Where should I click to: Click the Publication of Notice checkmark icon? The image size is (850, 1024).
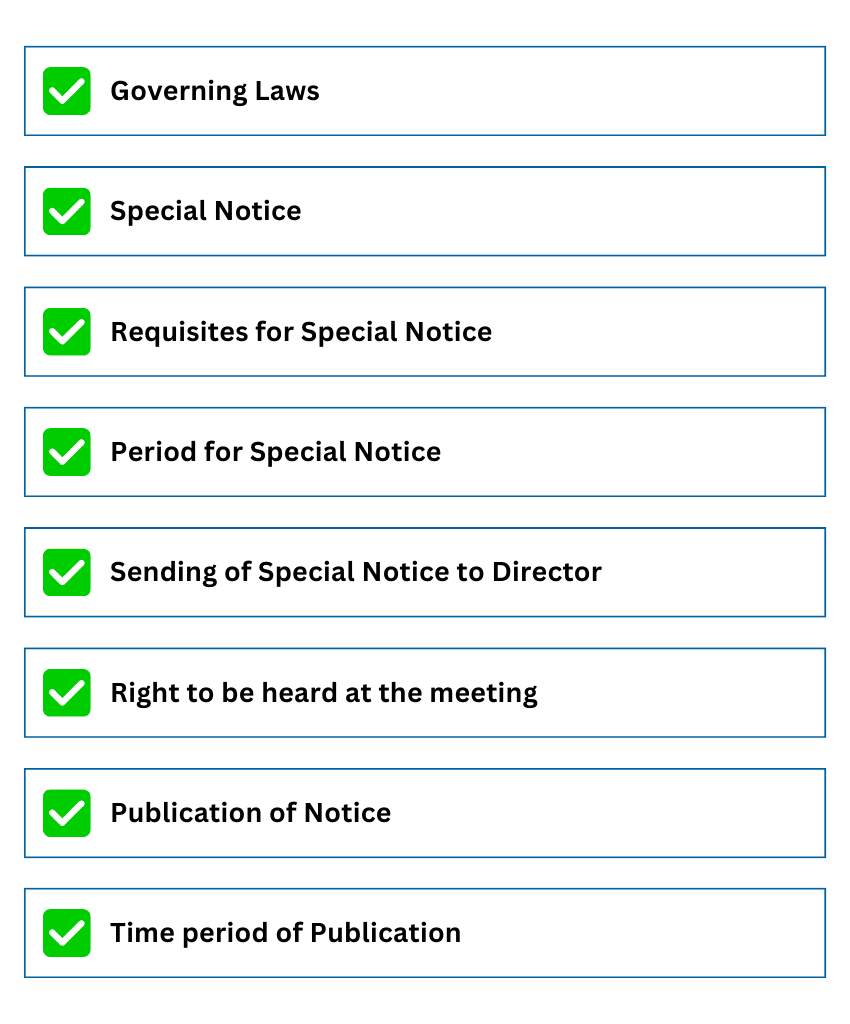(67, 813)
